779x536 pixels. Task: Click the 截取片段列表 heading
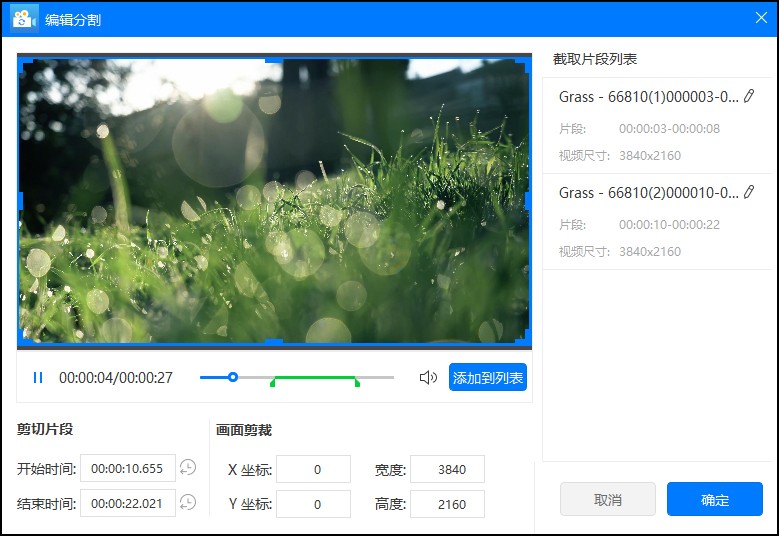[595, 59]
